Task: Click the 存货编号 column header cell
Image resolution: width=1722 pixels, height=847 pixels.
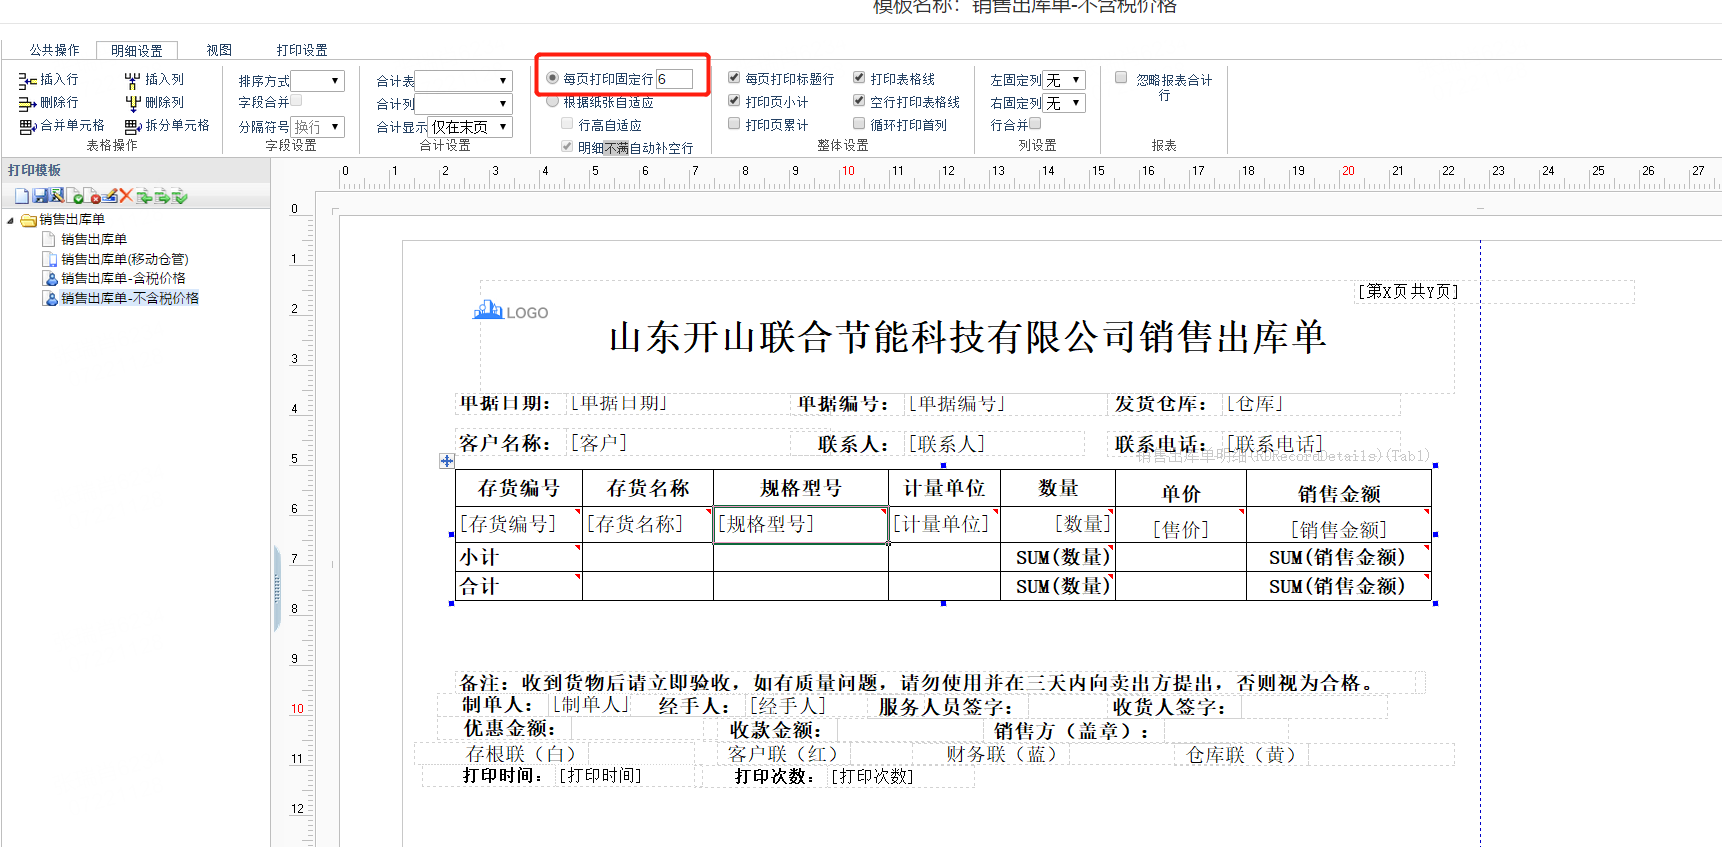Action: click(518, 489)
